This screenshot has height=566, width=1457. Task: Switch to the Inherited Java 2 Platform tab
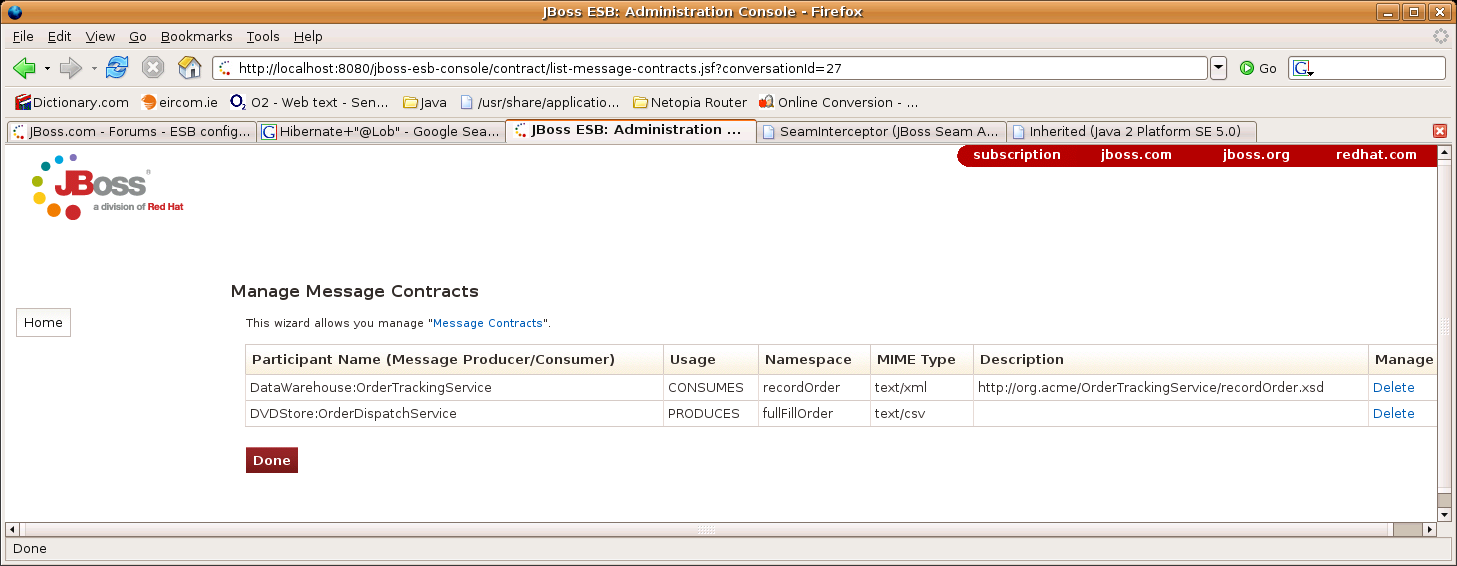coord(1131,131)
